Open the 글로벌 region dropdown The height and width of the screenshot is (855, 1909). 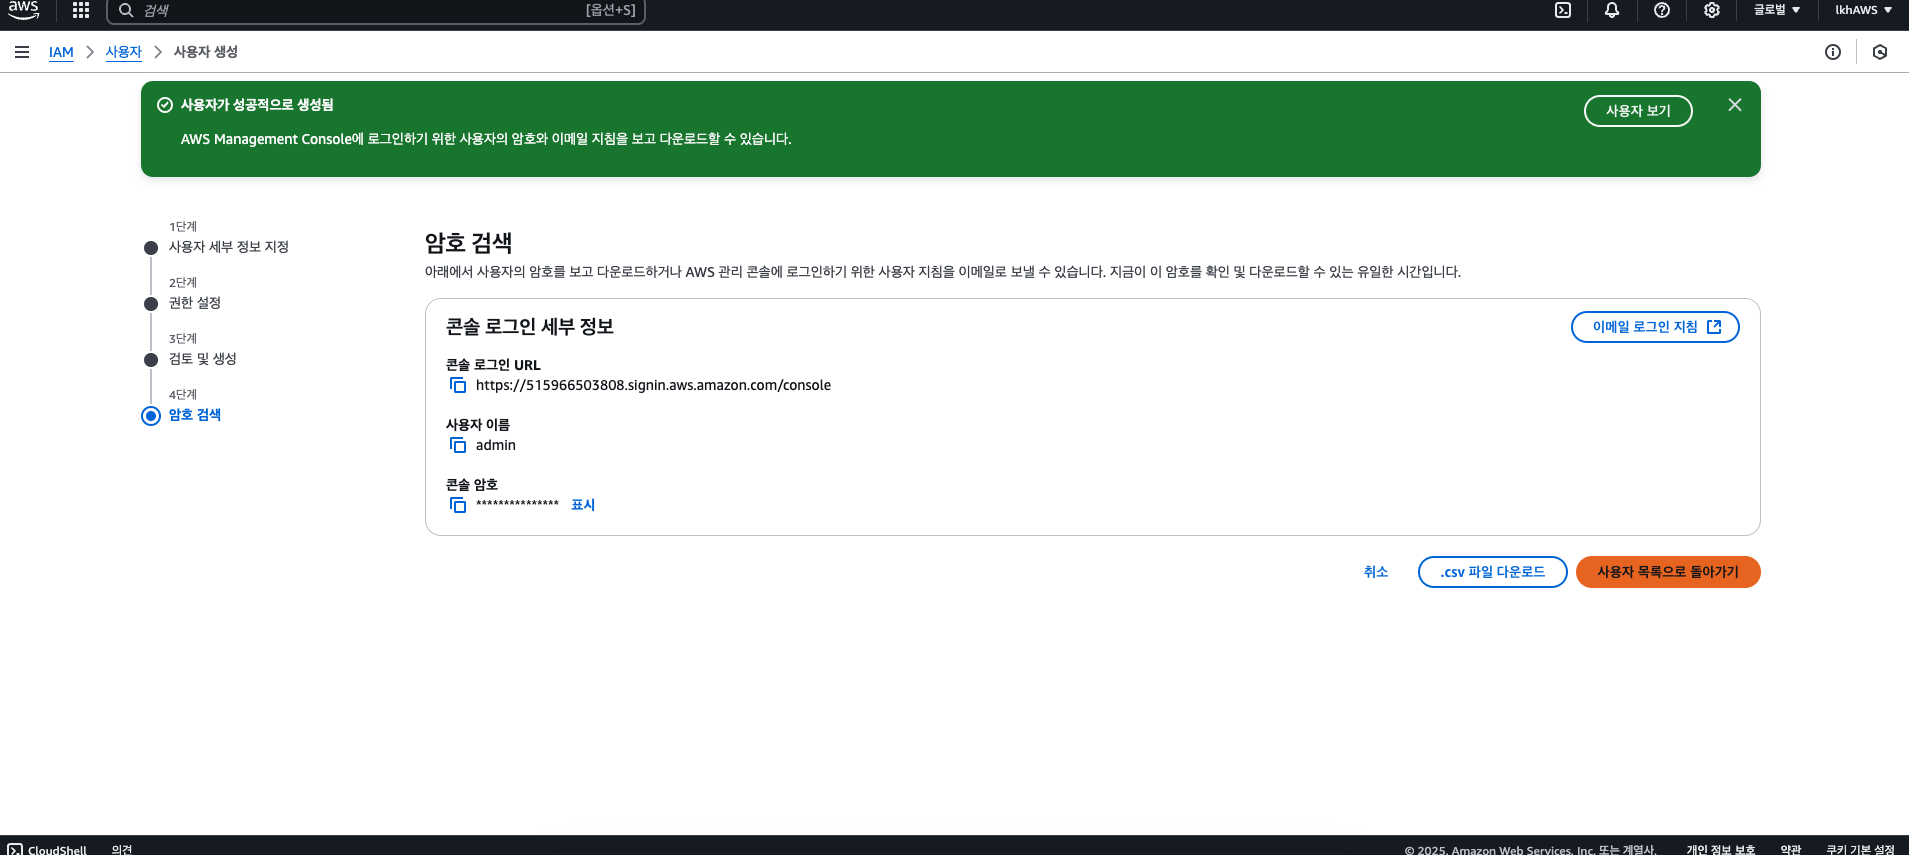(x=1777, y=10)
